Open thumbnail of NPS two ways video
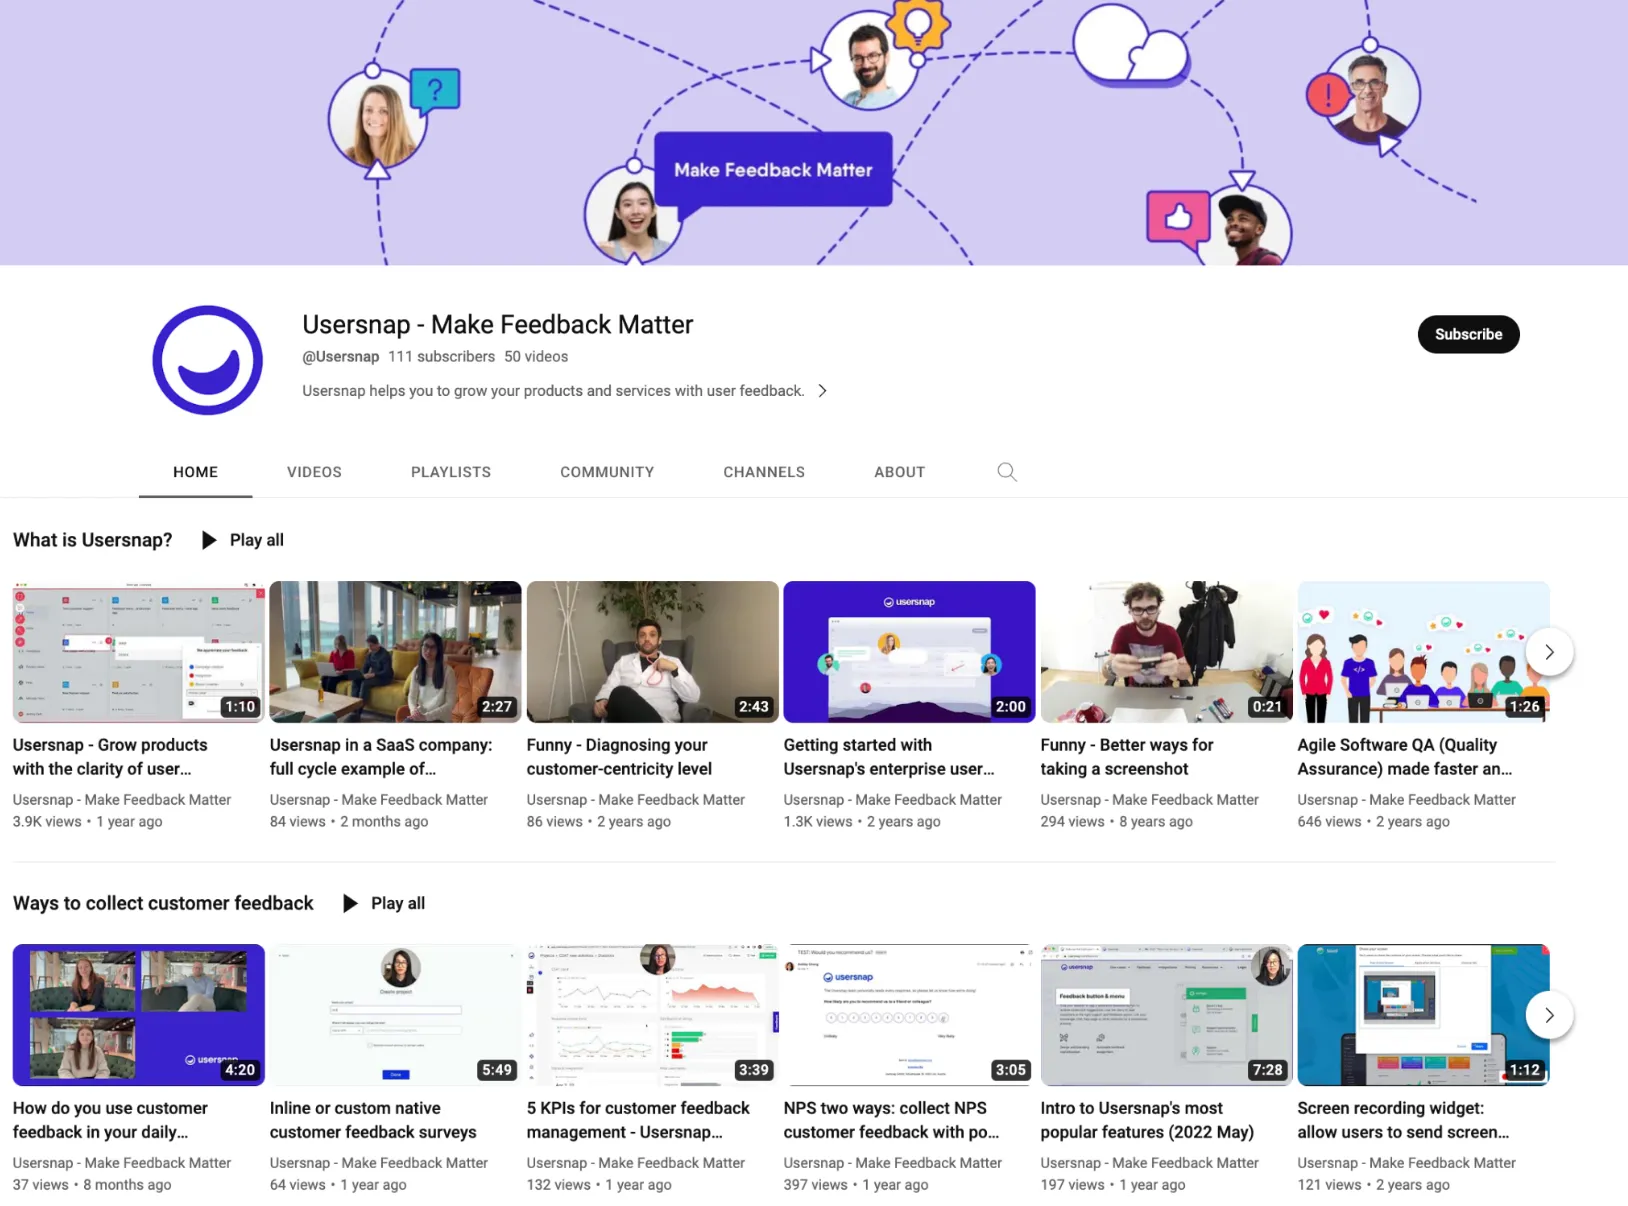This screenshot has width=1628, height=1206. pyautogui.click(x=909, y=1015)
